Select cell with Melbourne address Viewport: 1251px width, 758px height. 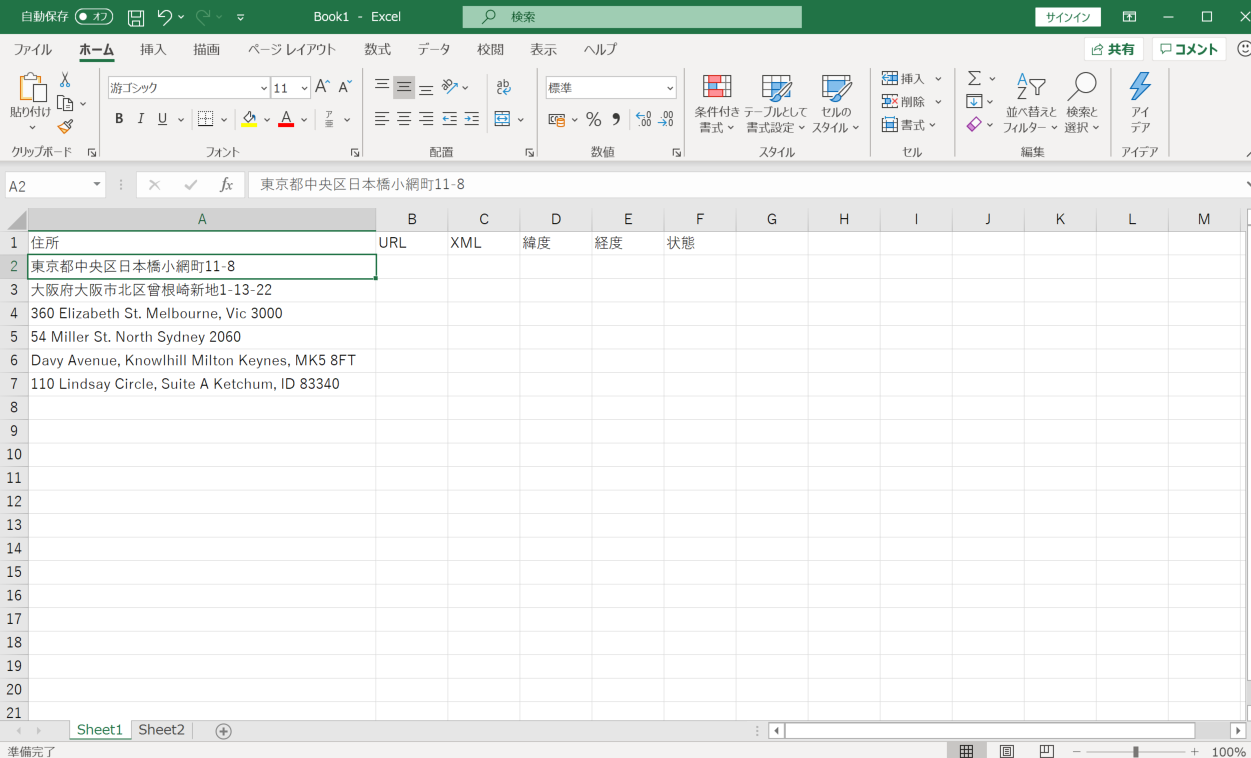202,313
